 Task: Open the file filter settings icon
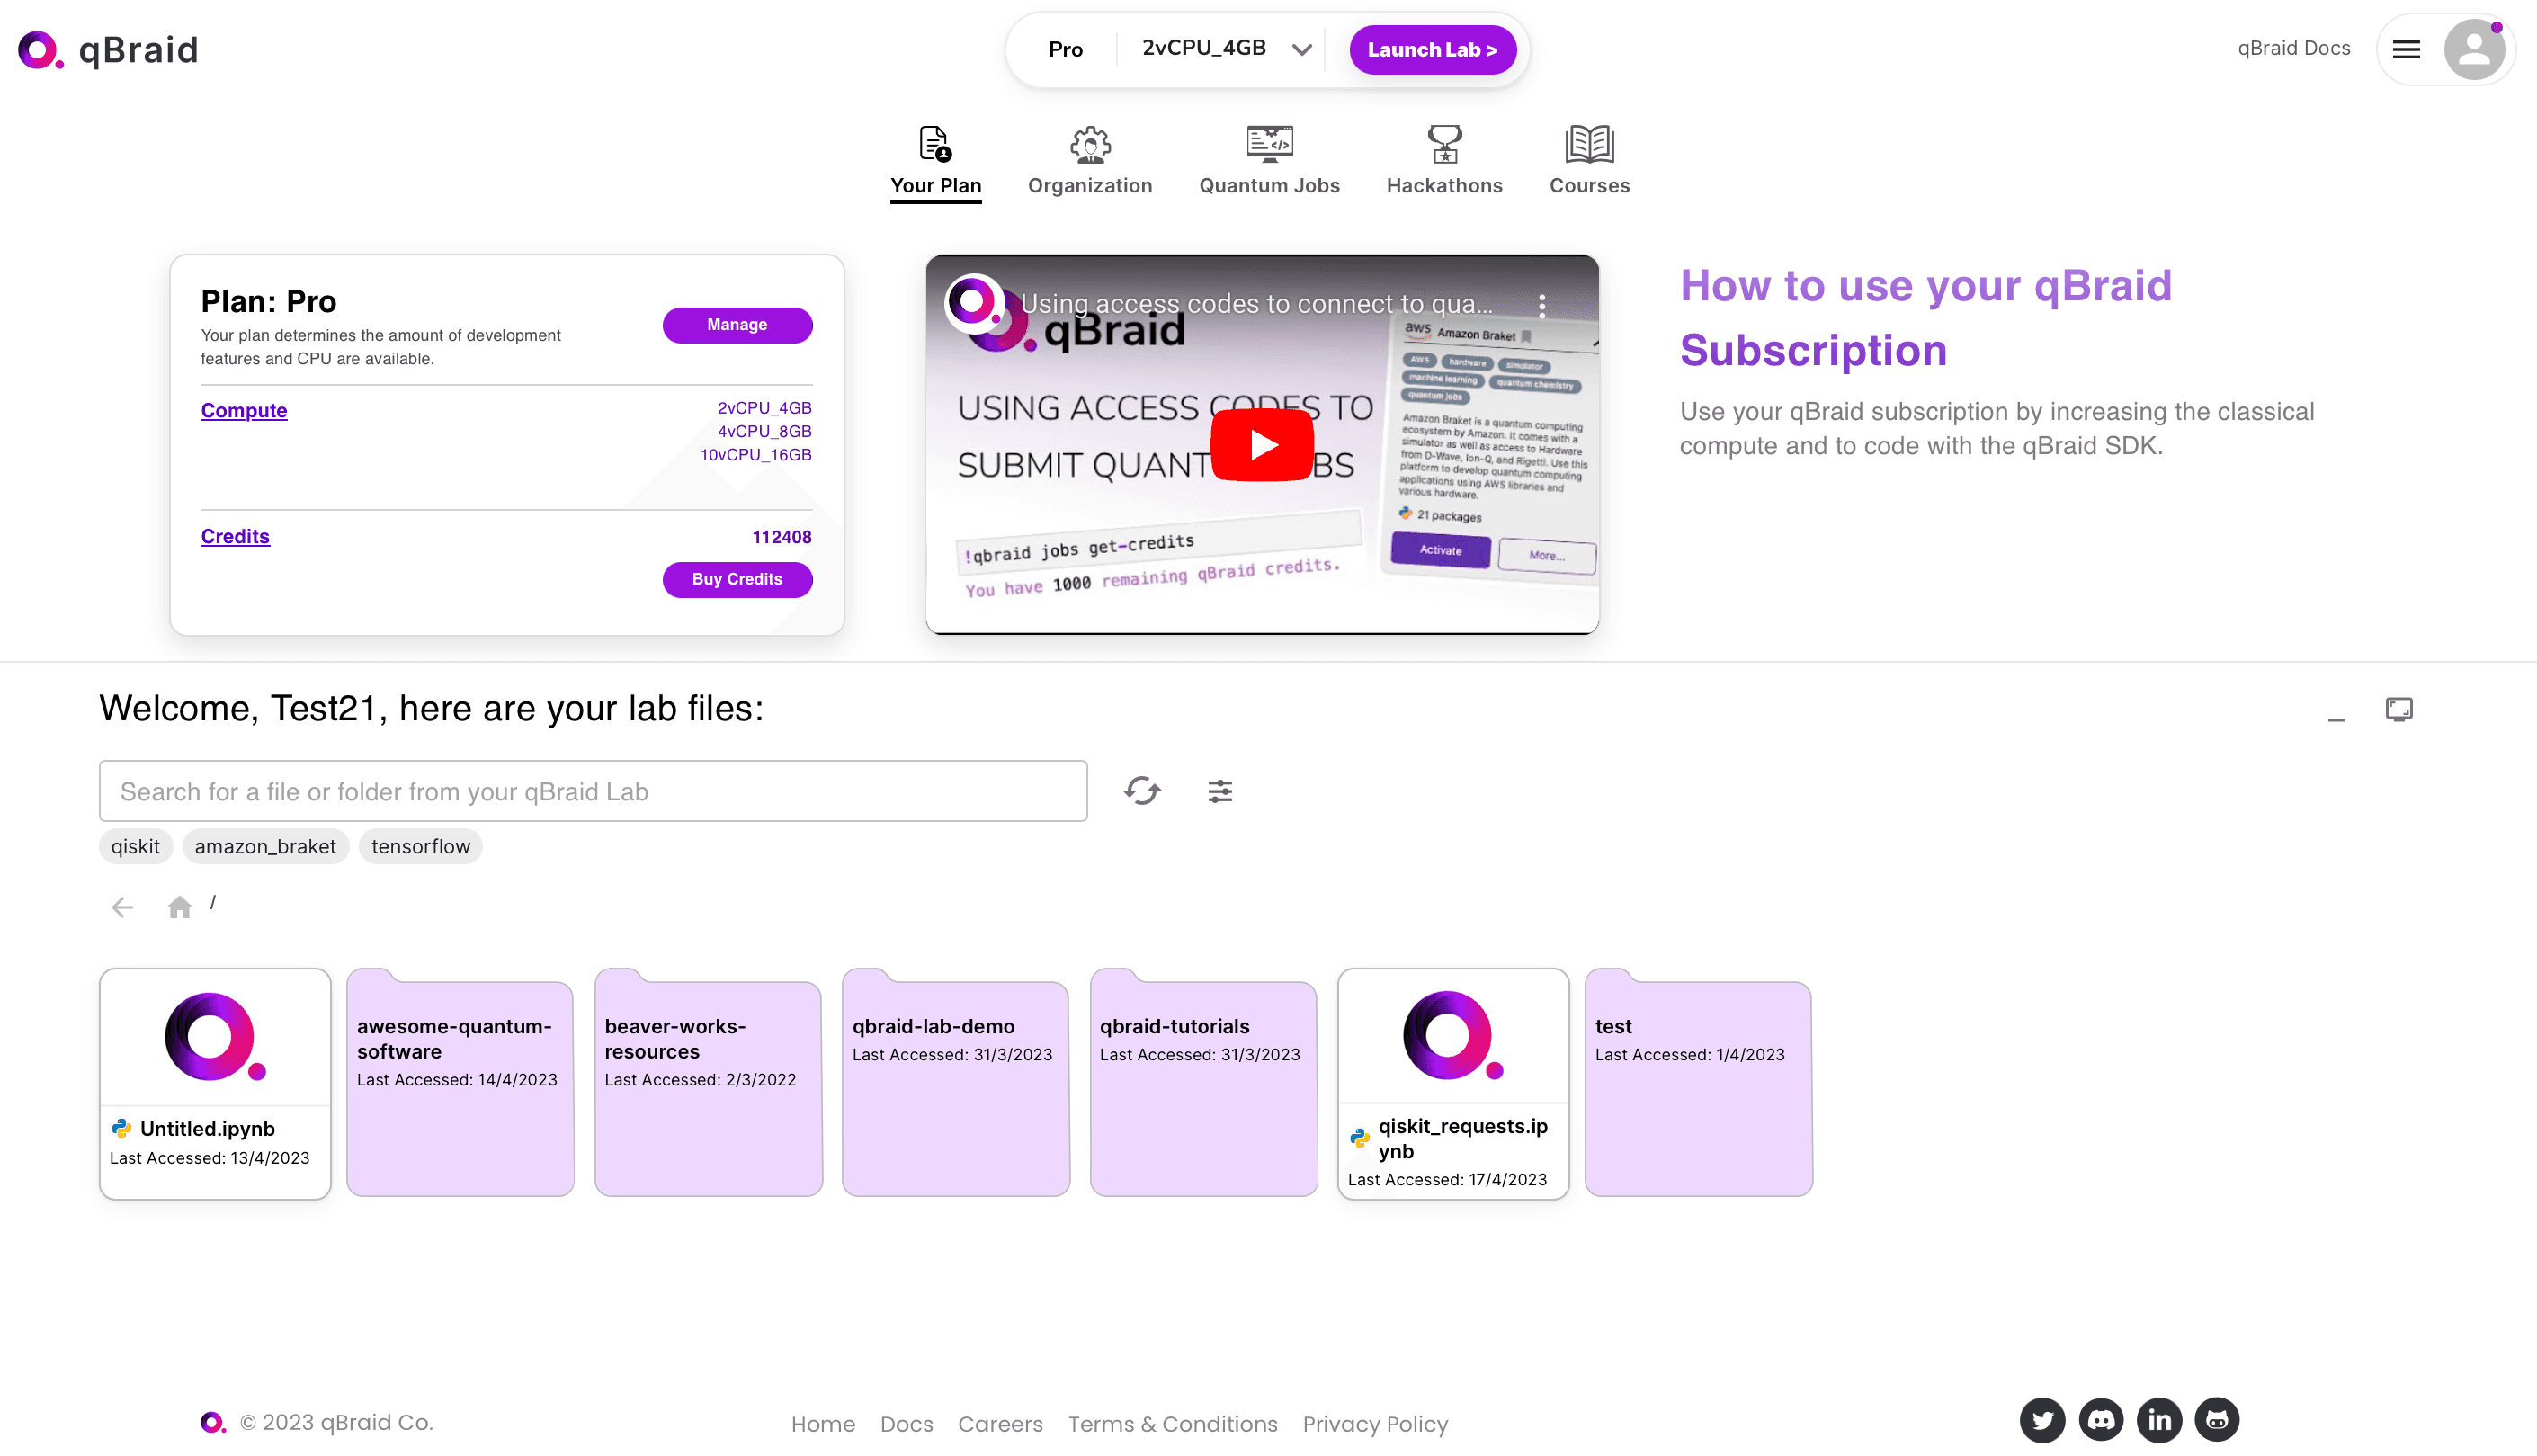click(x=1219, y=791)
